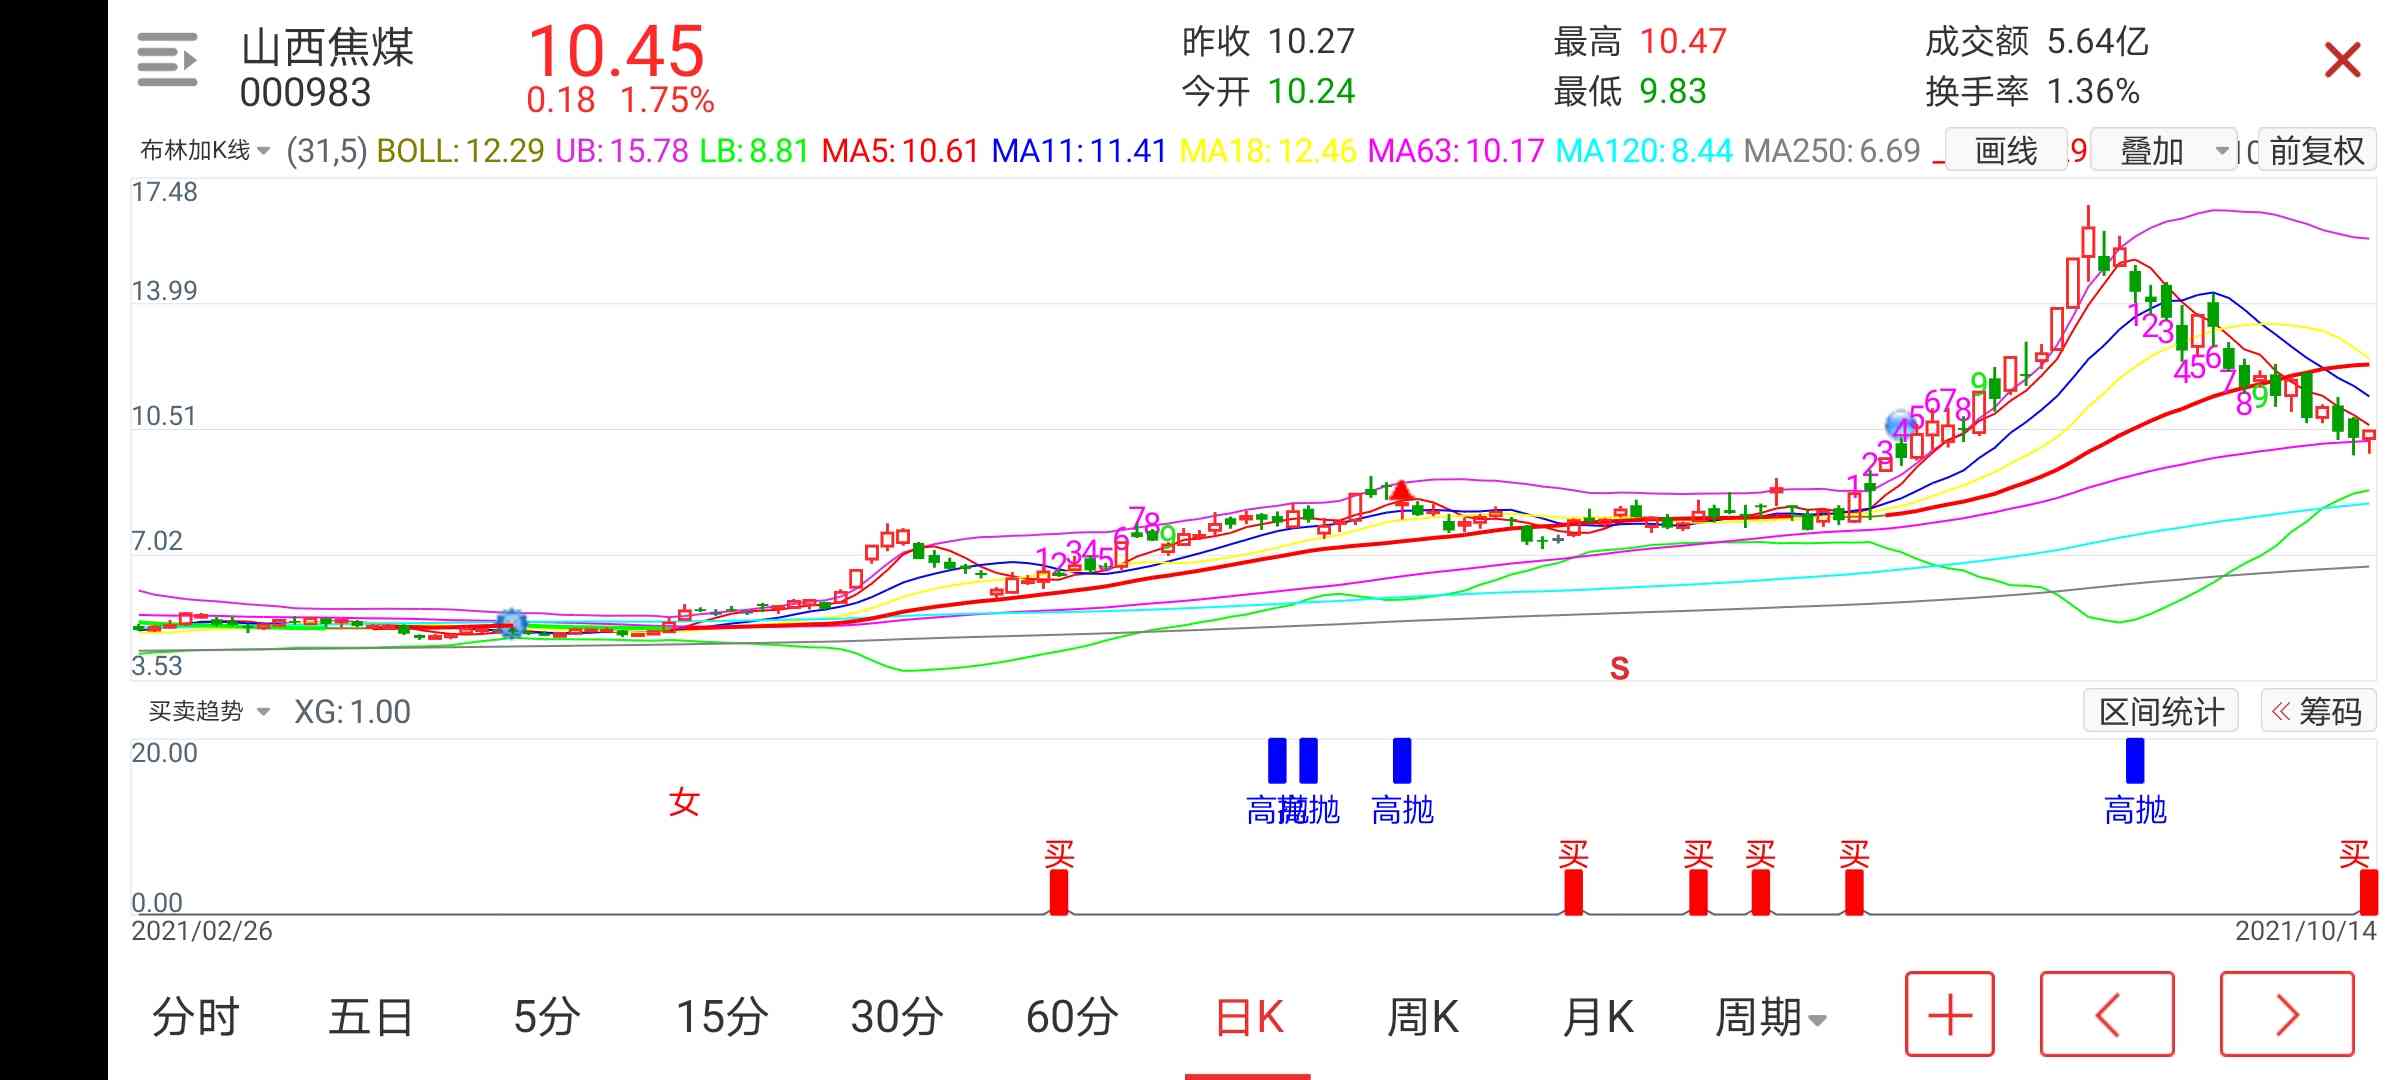This screenshot has height=1080, width=2400.
Task: Click the 换手率 1.36% value
Action: [2032, 92]
